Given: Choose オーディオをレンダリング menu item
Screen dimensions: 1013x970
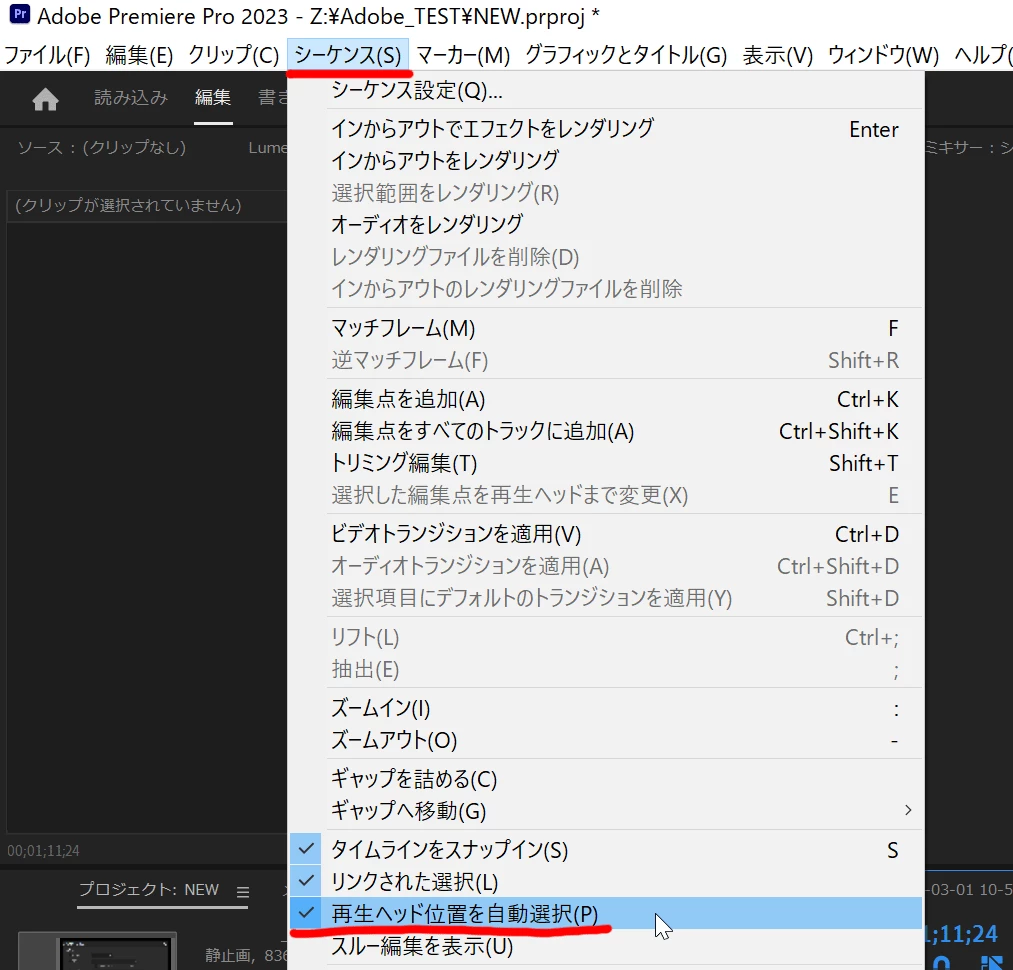Looking at the screenshot, I should 606,224.
